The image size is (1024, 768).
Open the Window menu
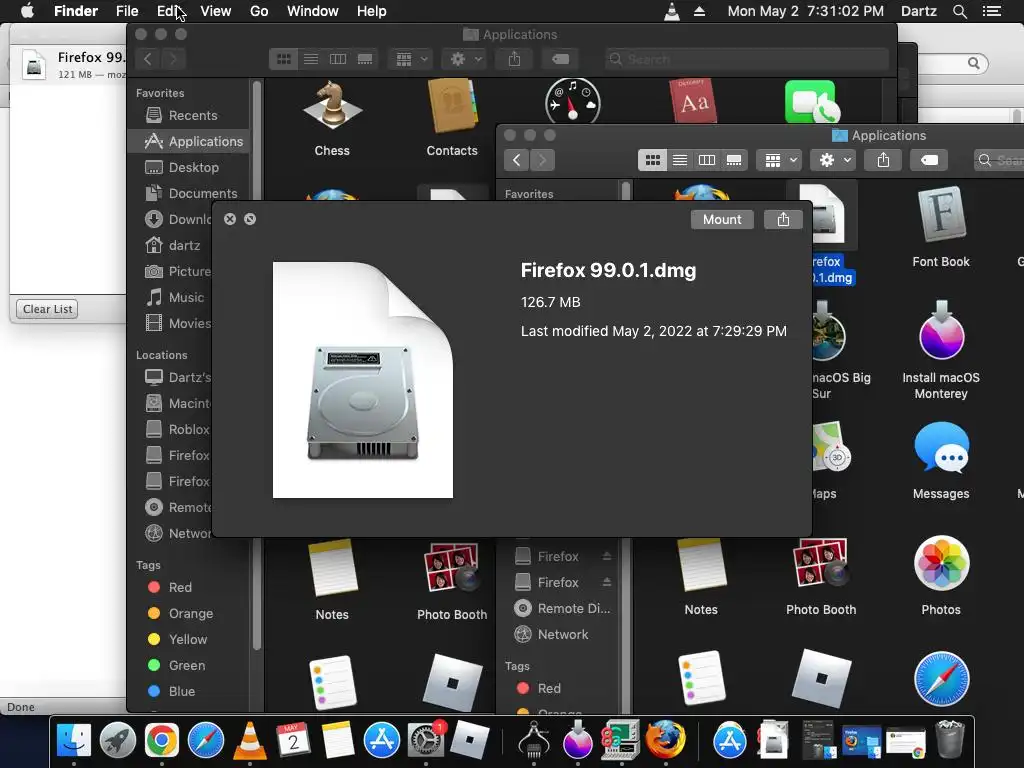312,11
